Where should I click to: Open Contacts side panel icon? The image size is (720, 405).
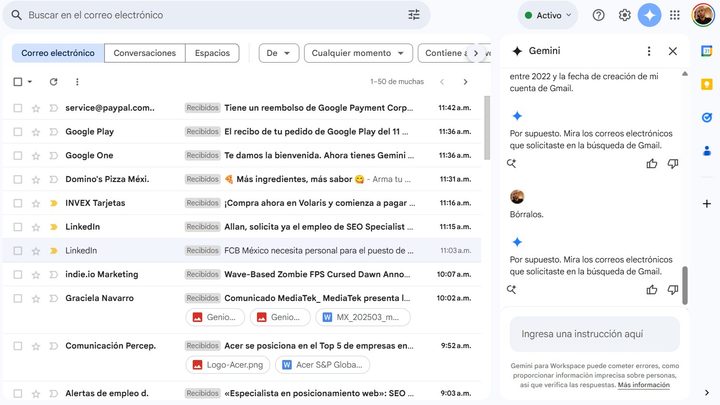pyautogui.click(x=707, y=150)
